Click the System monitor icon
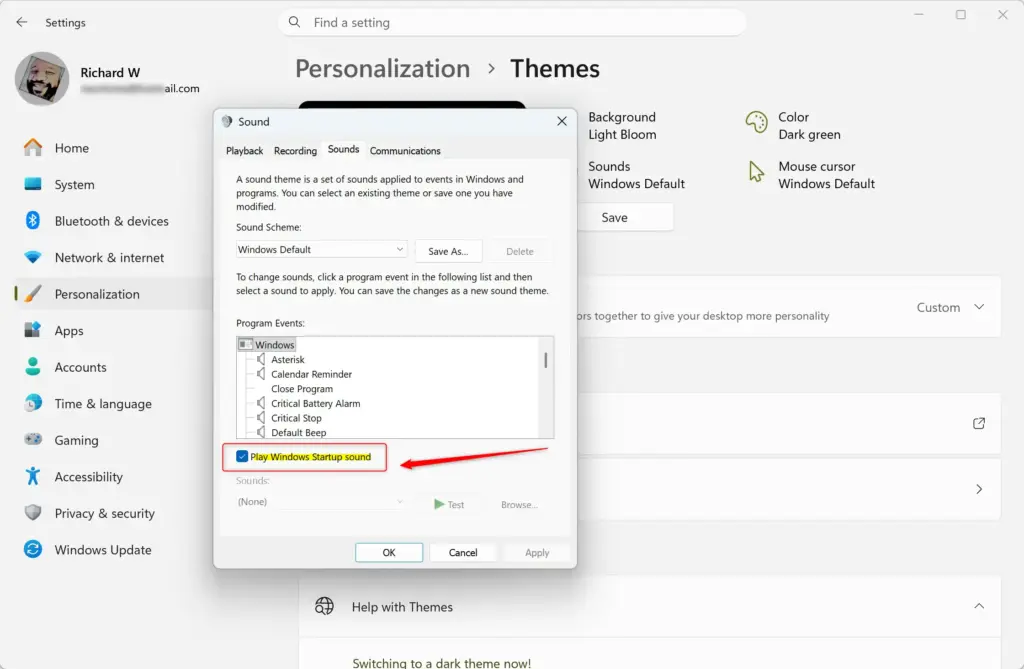Viewport: 1024px width, 669px height. click(x=33, y=184)
